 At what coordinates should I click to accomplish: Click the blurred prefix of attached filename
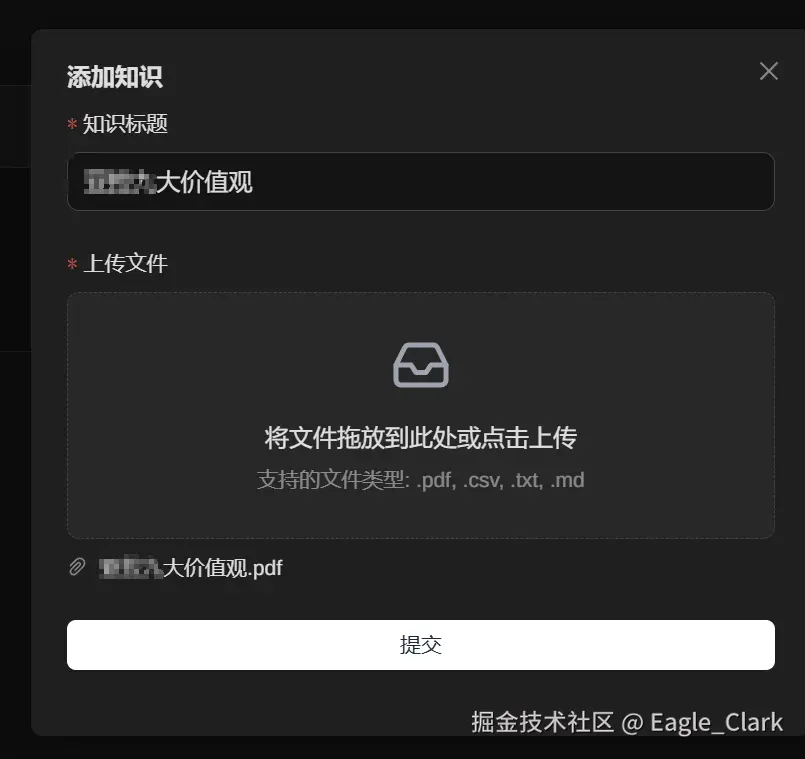point(130,567)
